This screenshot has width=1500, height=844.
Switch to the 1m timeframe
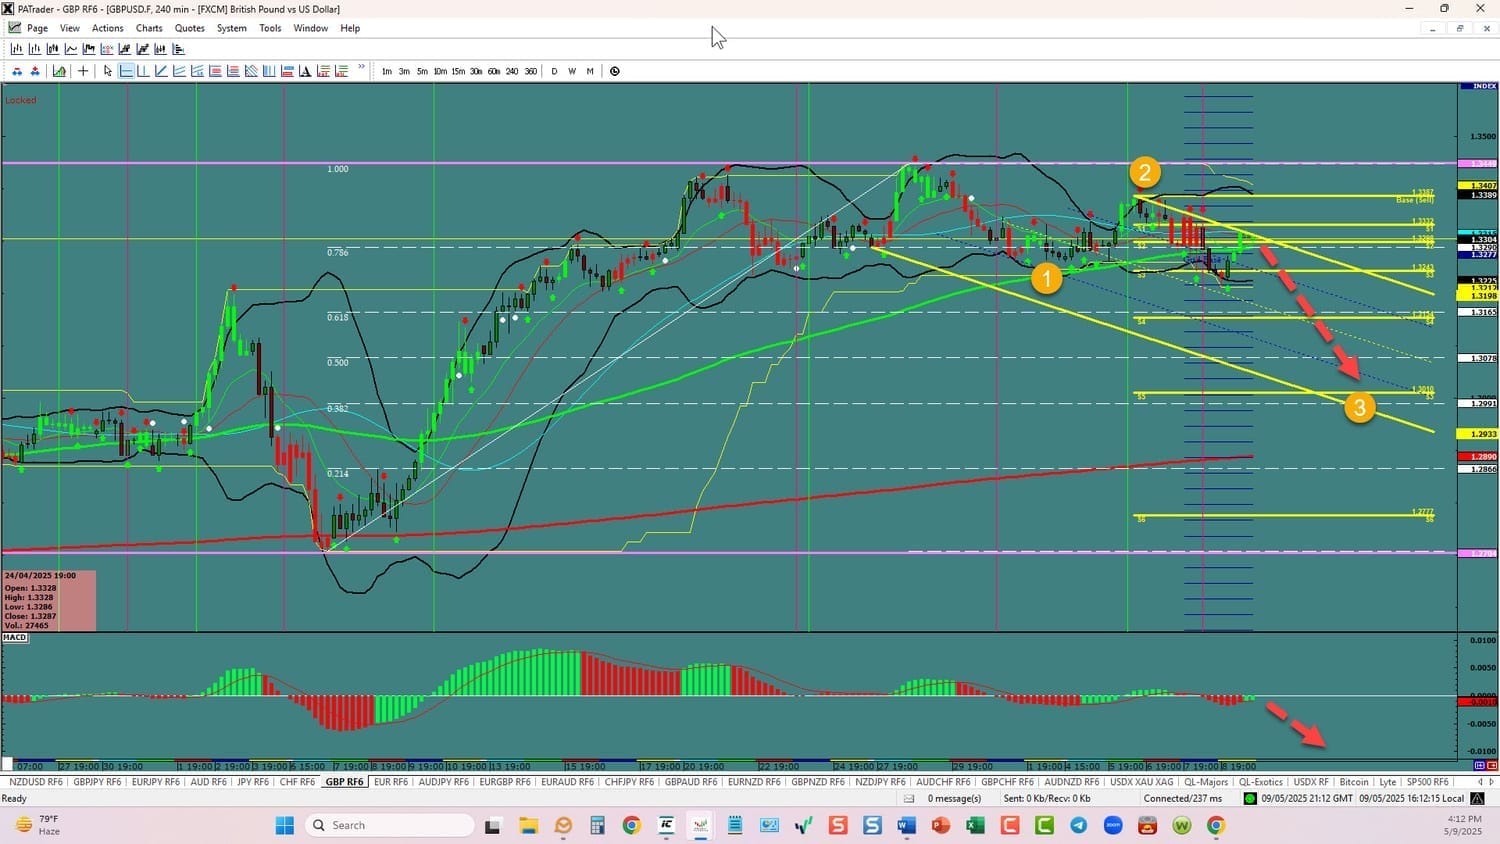pos(387,71)
